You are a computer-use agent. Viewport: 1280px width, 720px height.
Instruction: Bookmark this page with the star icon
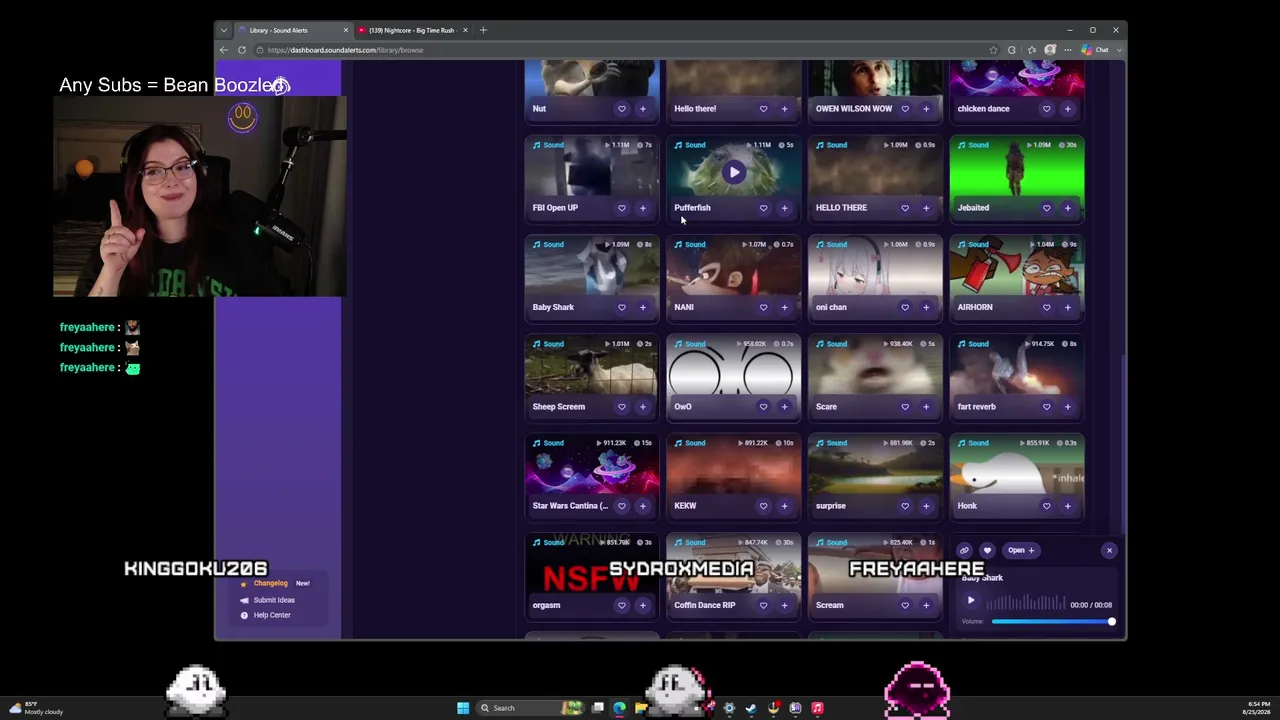click(993, 50)
